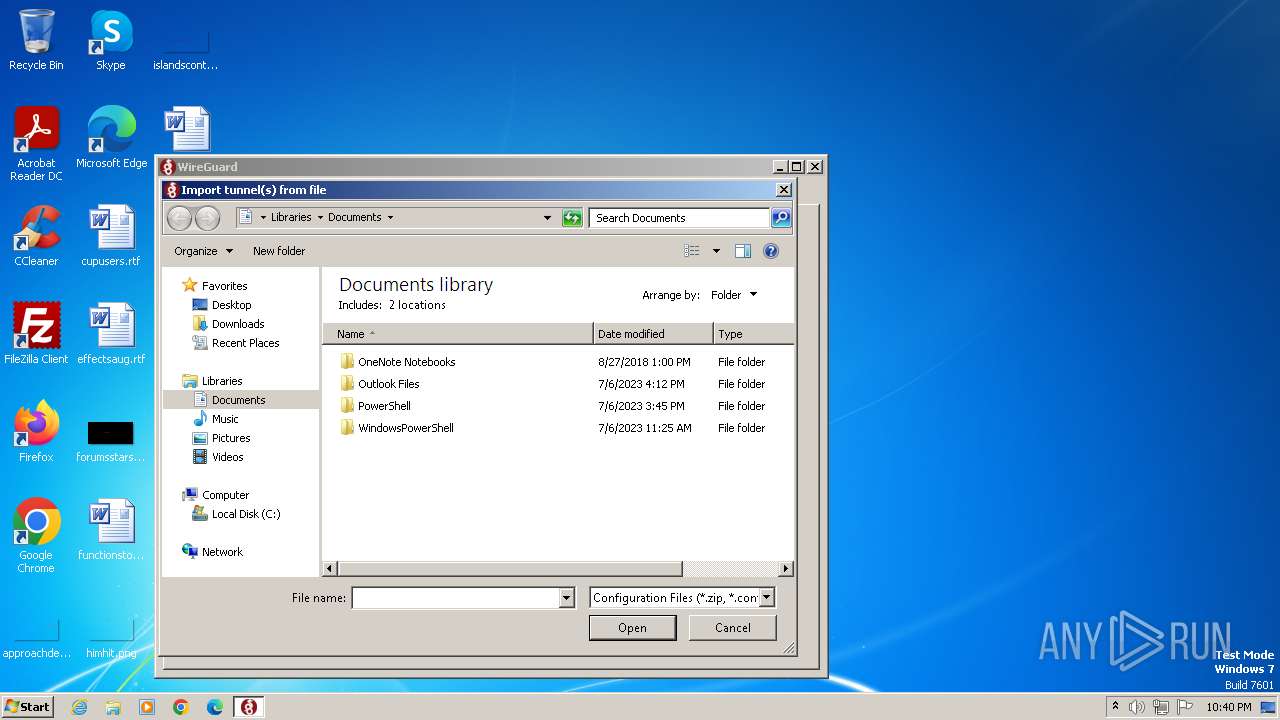Select the Outlook Files folder
Viewport: 1280px width, 720px height.
[x=389, y=384]
